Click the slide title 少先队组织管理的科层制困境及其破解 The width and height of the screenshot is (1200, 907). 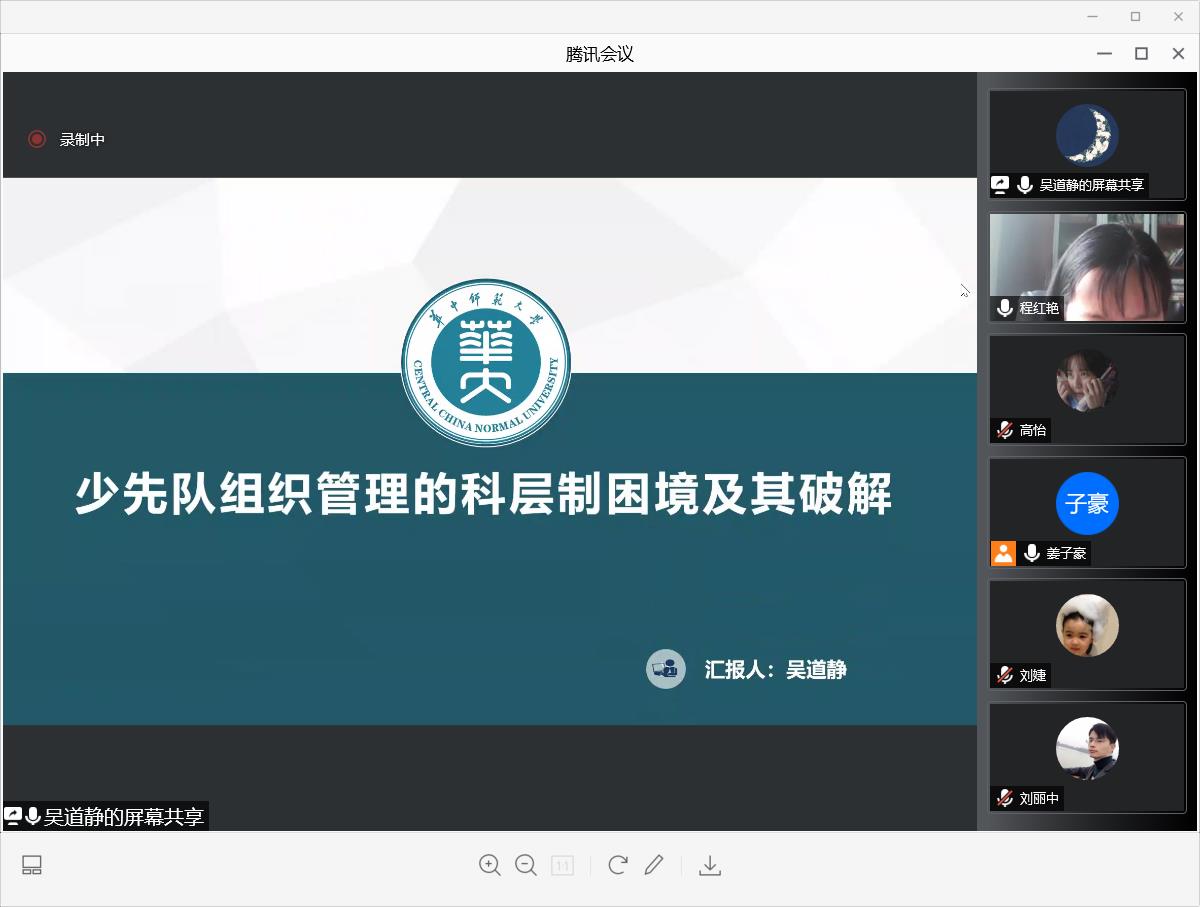(483, 494)
